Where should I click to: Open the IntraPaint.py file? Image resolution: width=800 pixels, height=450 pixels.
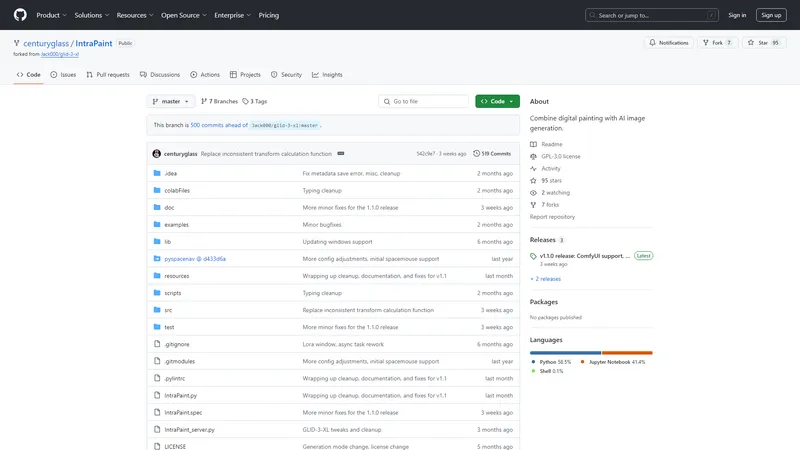[181, 395]
